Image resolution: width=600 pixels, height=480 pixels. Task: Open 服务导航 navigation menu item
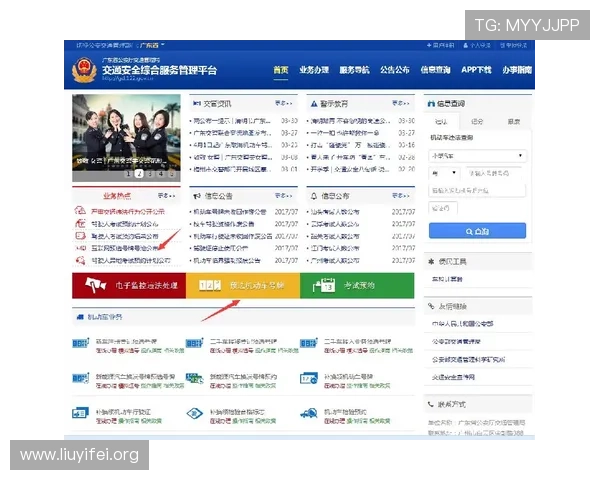click(x=354, y=70)
